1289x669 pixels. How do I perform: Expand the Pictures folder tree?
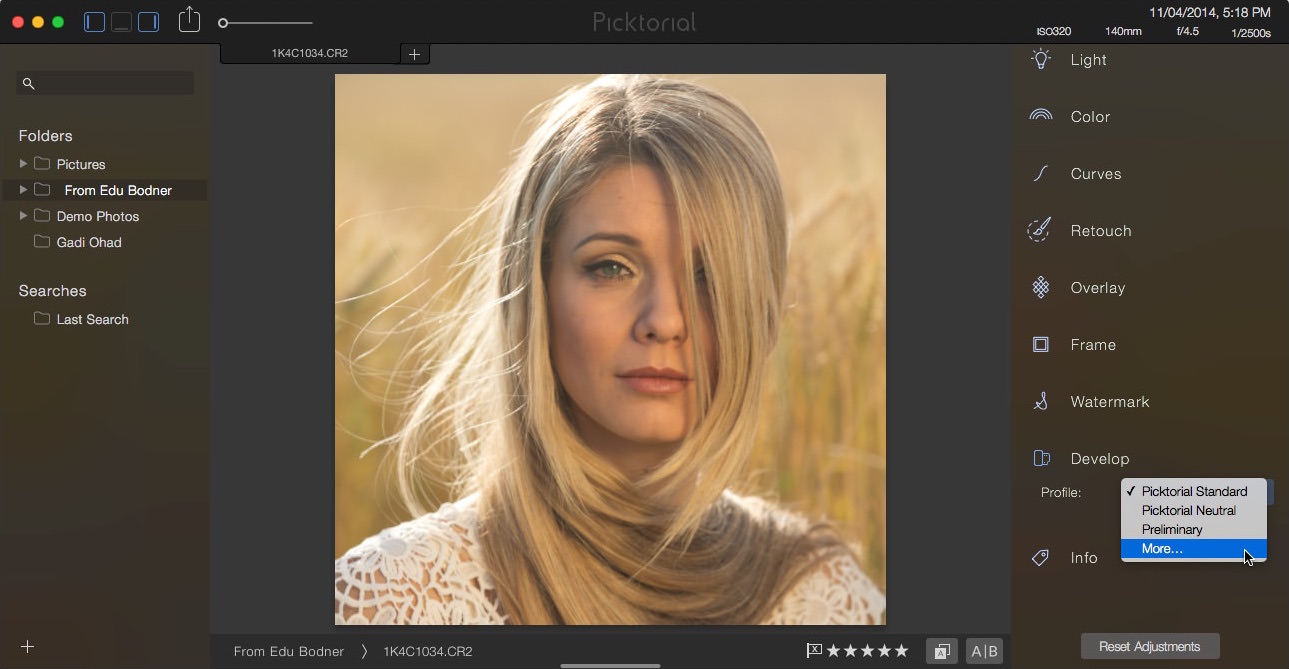click(23, 163)
